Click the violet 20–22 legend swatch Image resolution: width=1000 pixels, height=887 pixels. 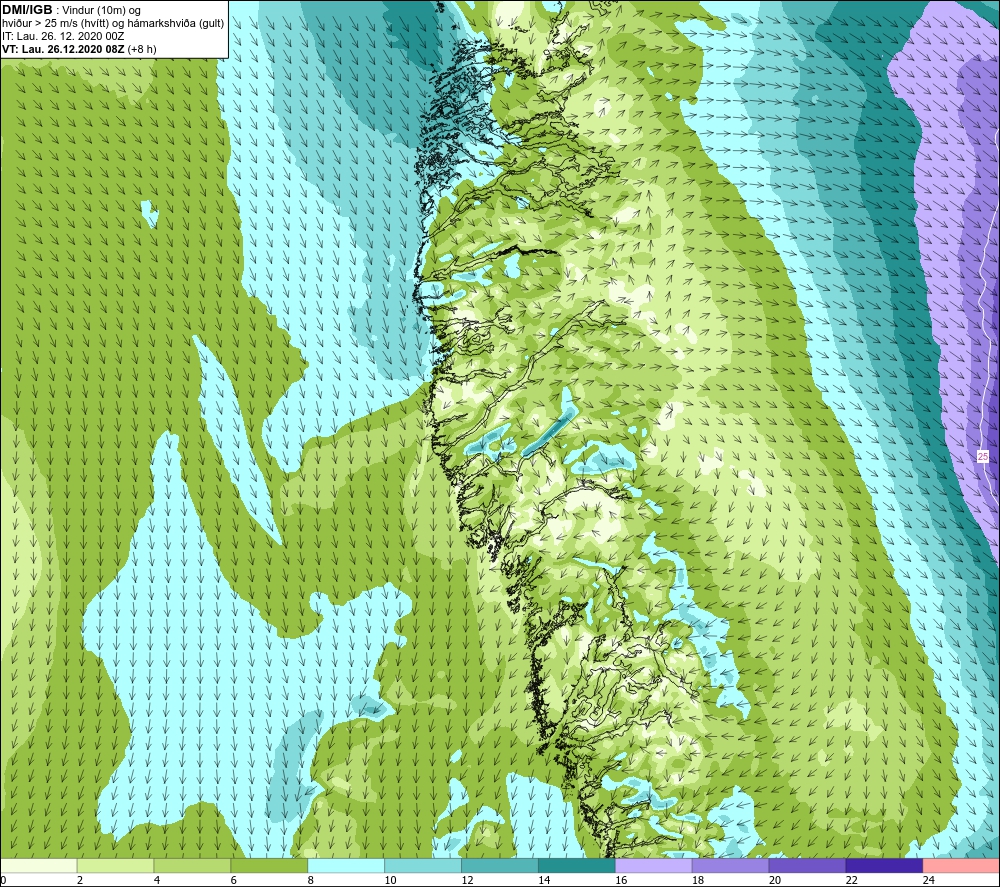807,866
